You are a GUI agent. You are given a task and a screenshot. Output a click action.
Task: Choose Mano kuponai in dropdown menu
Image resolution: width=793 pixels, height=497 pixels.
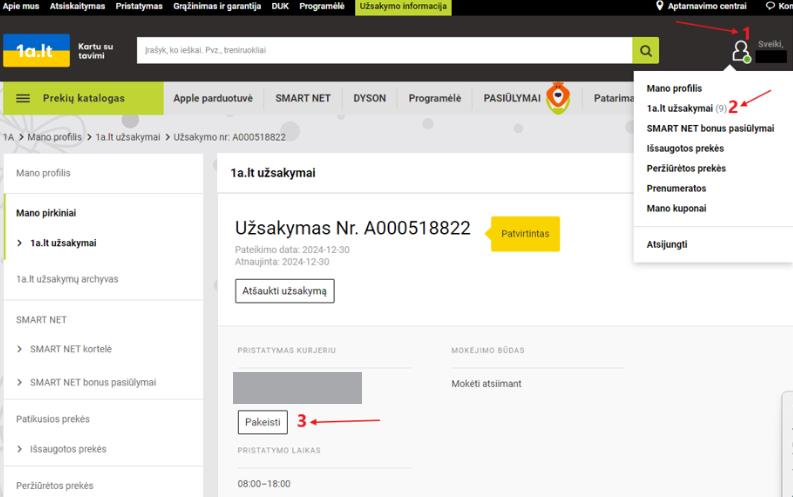pyautogui.click(x=676, y=208)
